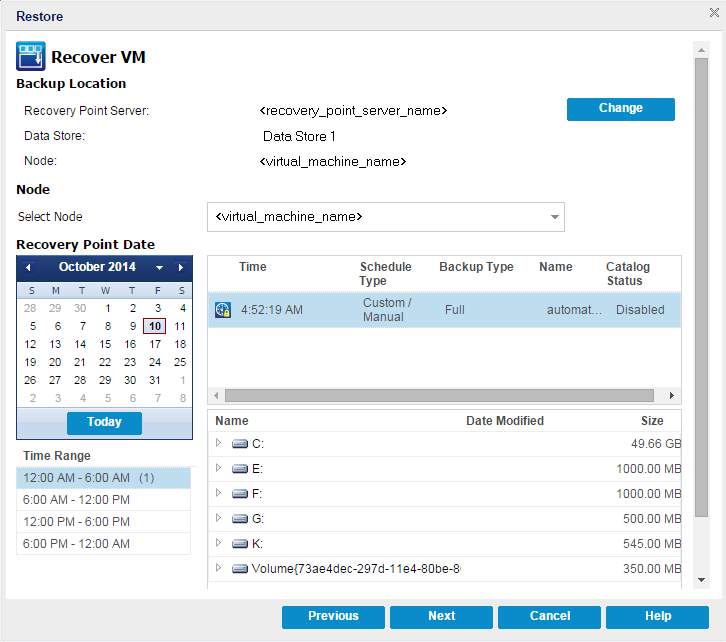
Task: Click the K: drive icon
Action: [239, 544]
